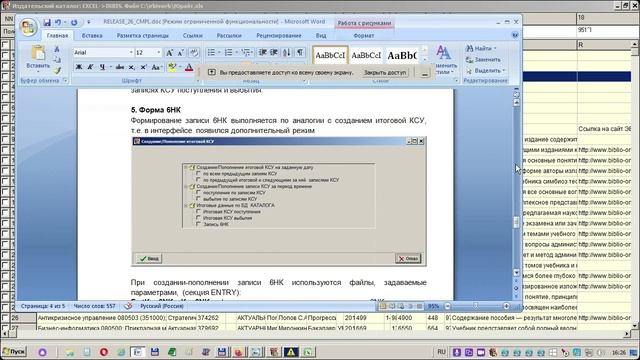Open multilevel list options

(247, 52)
